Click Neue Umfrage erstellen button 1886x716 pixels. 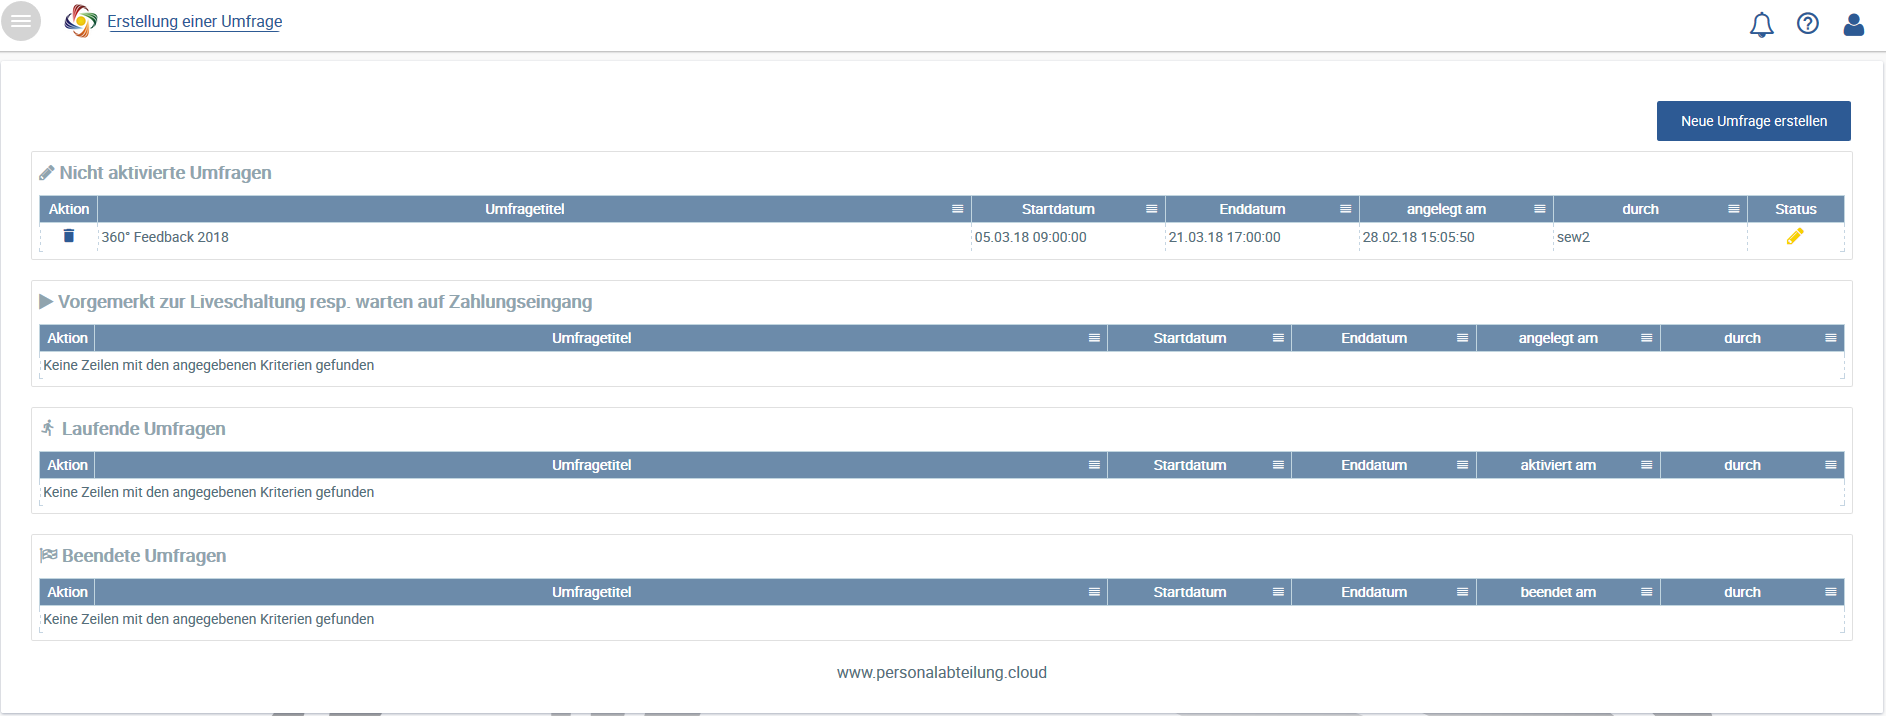coord(1754,121)
